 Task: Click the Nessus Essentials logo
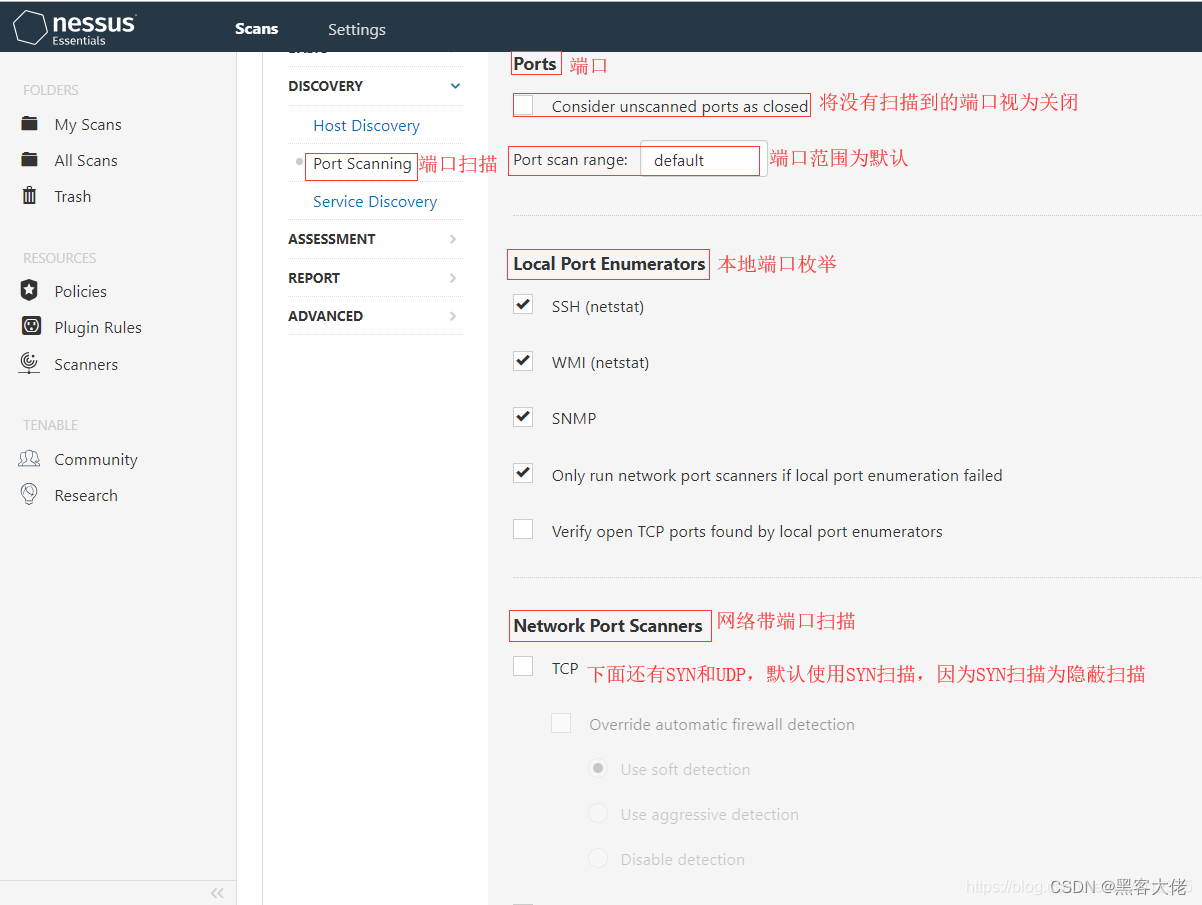[x=75, y=27]
